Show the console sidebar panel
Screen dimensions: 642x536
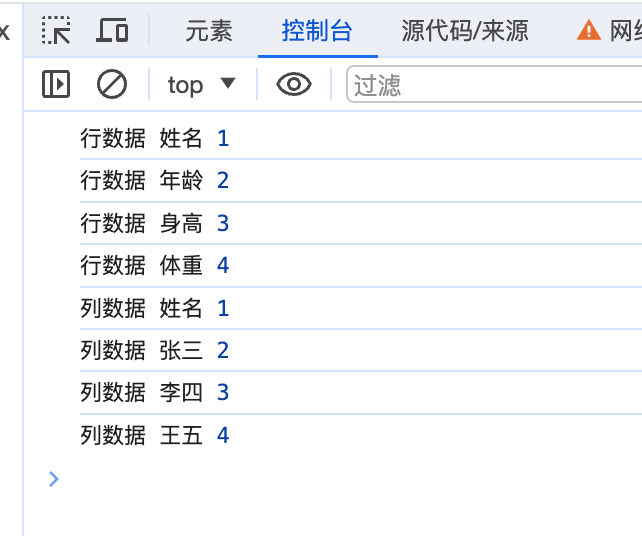(x=56, y=84)
